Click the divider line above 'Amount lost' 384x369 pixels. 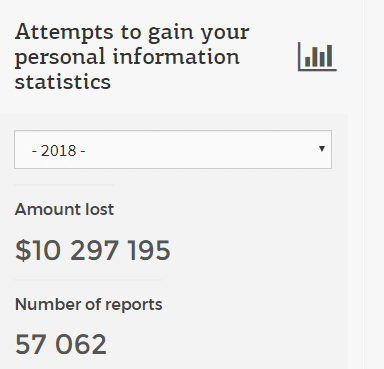[x=64, y=184]
